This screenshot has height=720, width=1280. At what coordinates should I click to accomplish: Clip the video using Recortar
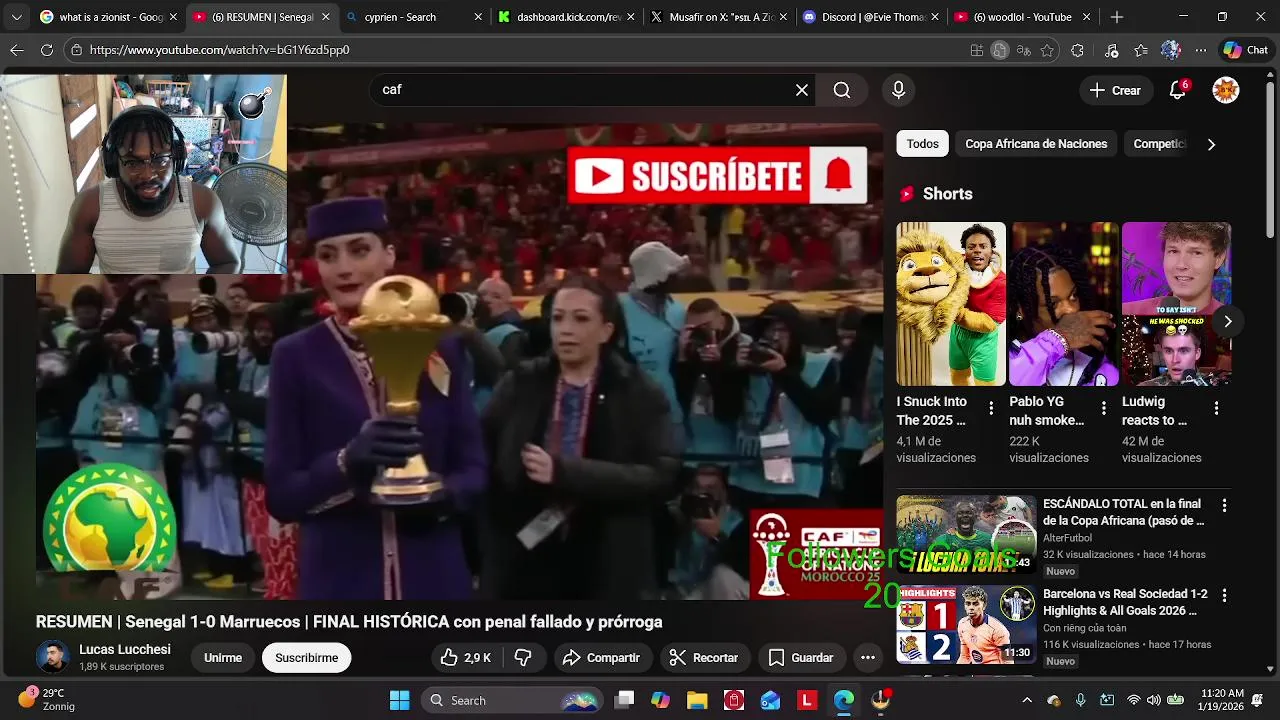click(x=704, y=657)
